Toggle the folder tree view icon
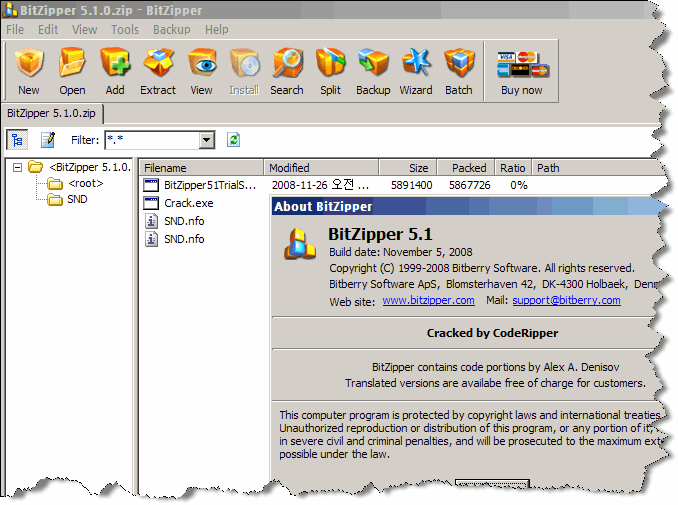Screen dimensions: 678x505 17,140
